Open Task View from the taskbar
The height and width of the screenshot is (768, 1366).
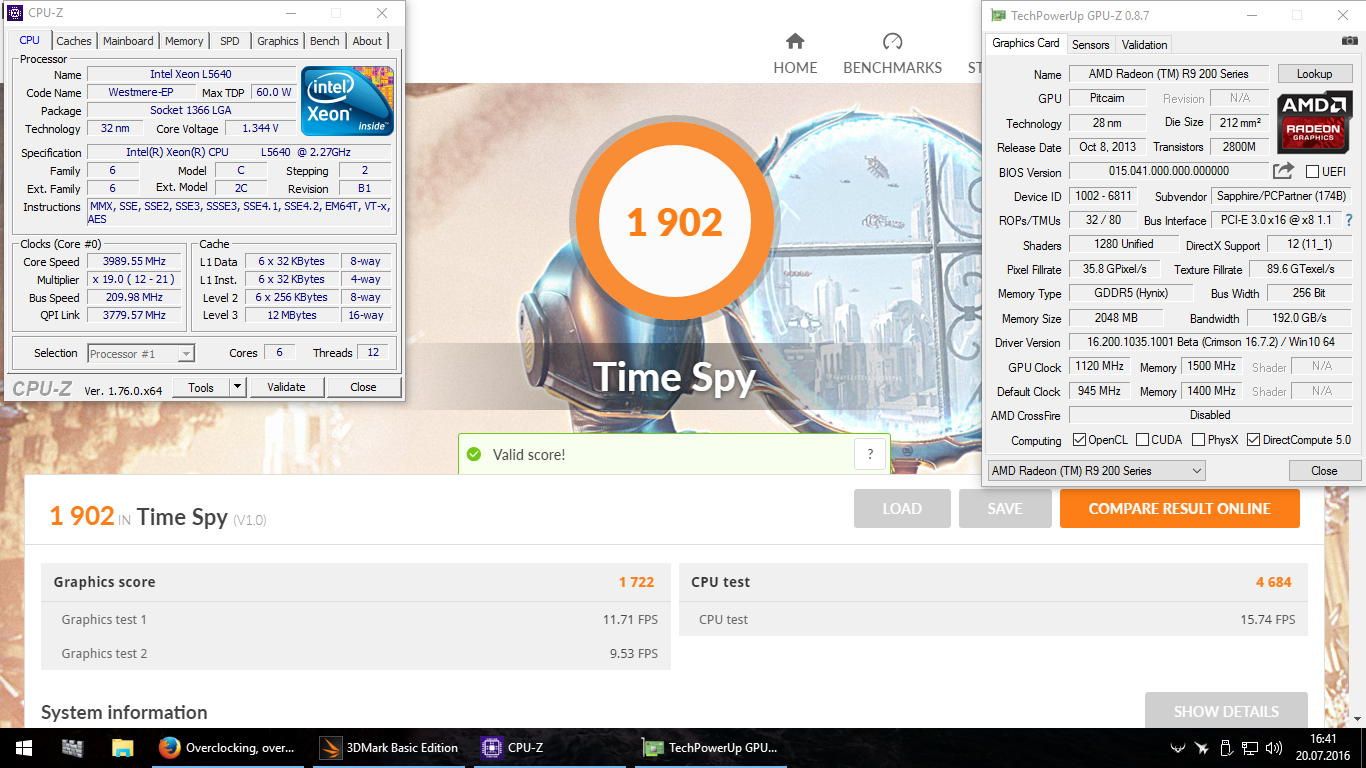click(x=72, y=747)
